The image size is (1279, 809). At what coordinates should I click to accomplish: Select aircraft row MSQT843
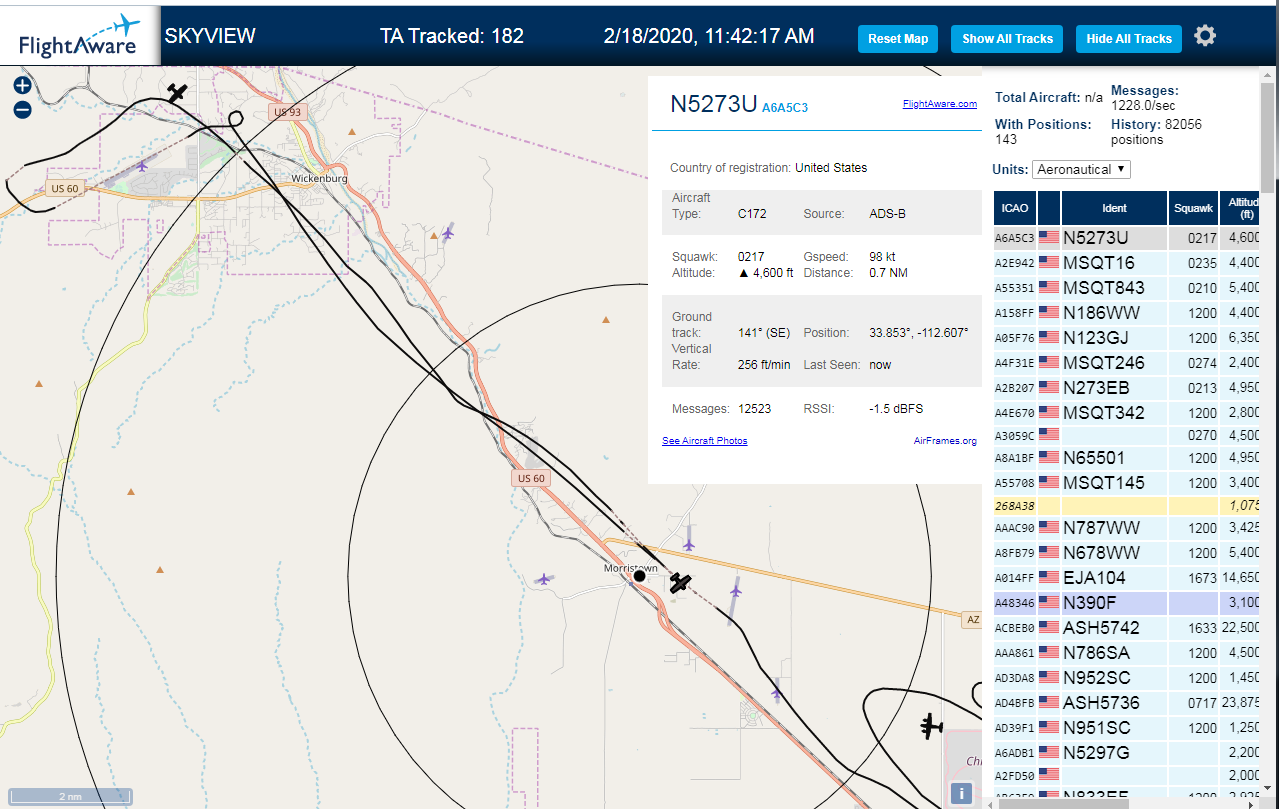(x=1127, y=288)
